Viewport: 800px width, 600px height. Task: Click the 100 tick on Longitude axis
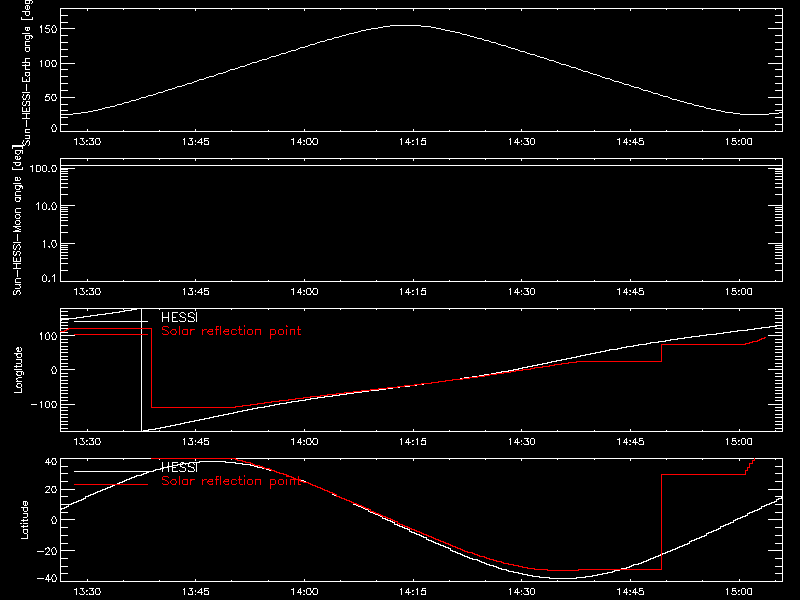(48, 336)
